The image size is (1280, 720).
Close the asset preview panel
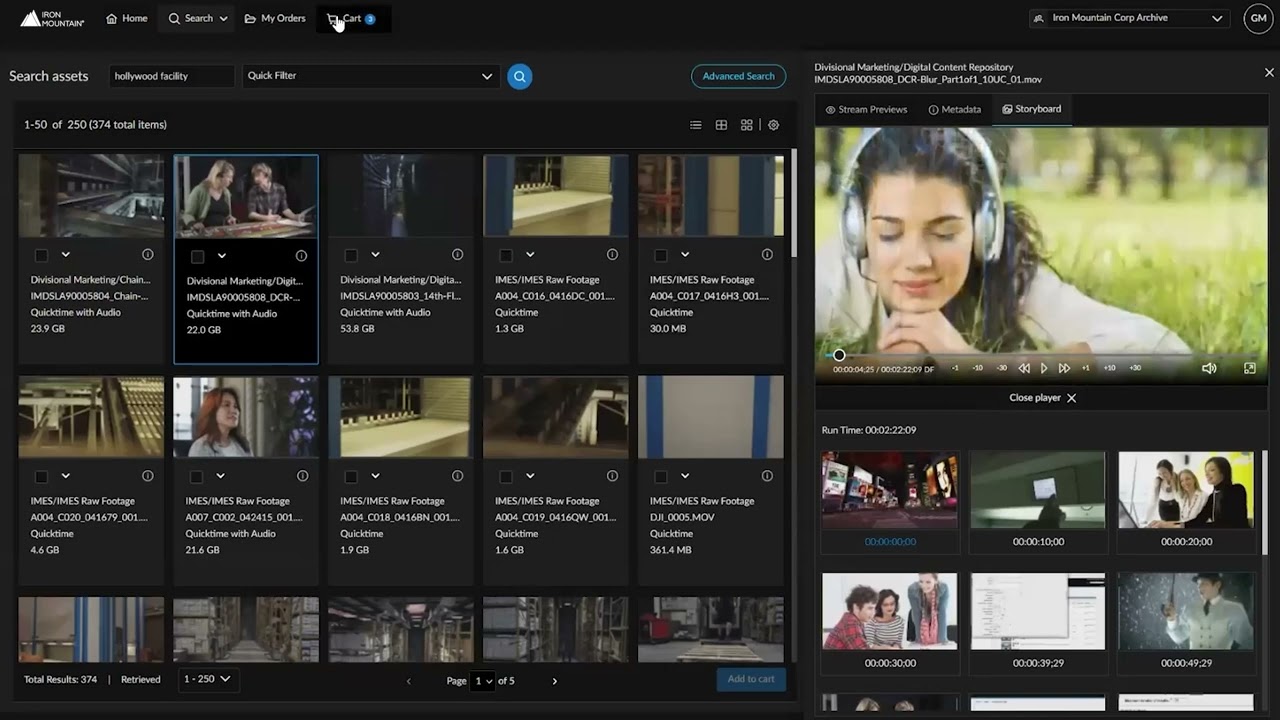1269,73
